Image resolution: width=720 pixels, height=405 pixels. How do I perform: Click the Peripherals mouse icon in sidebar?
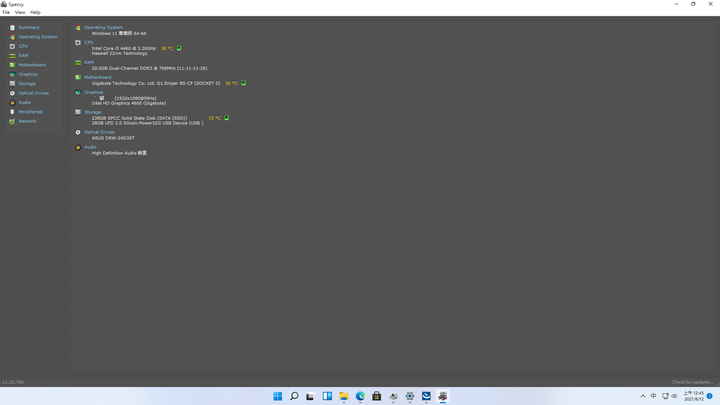(x=12, y=112)
